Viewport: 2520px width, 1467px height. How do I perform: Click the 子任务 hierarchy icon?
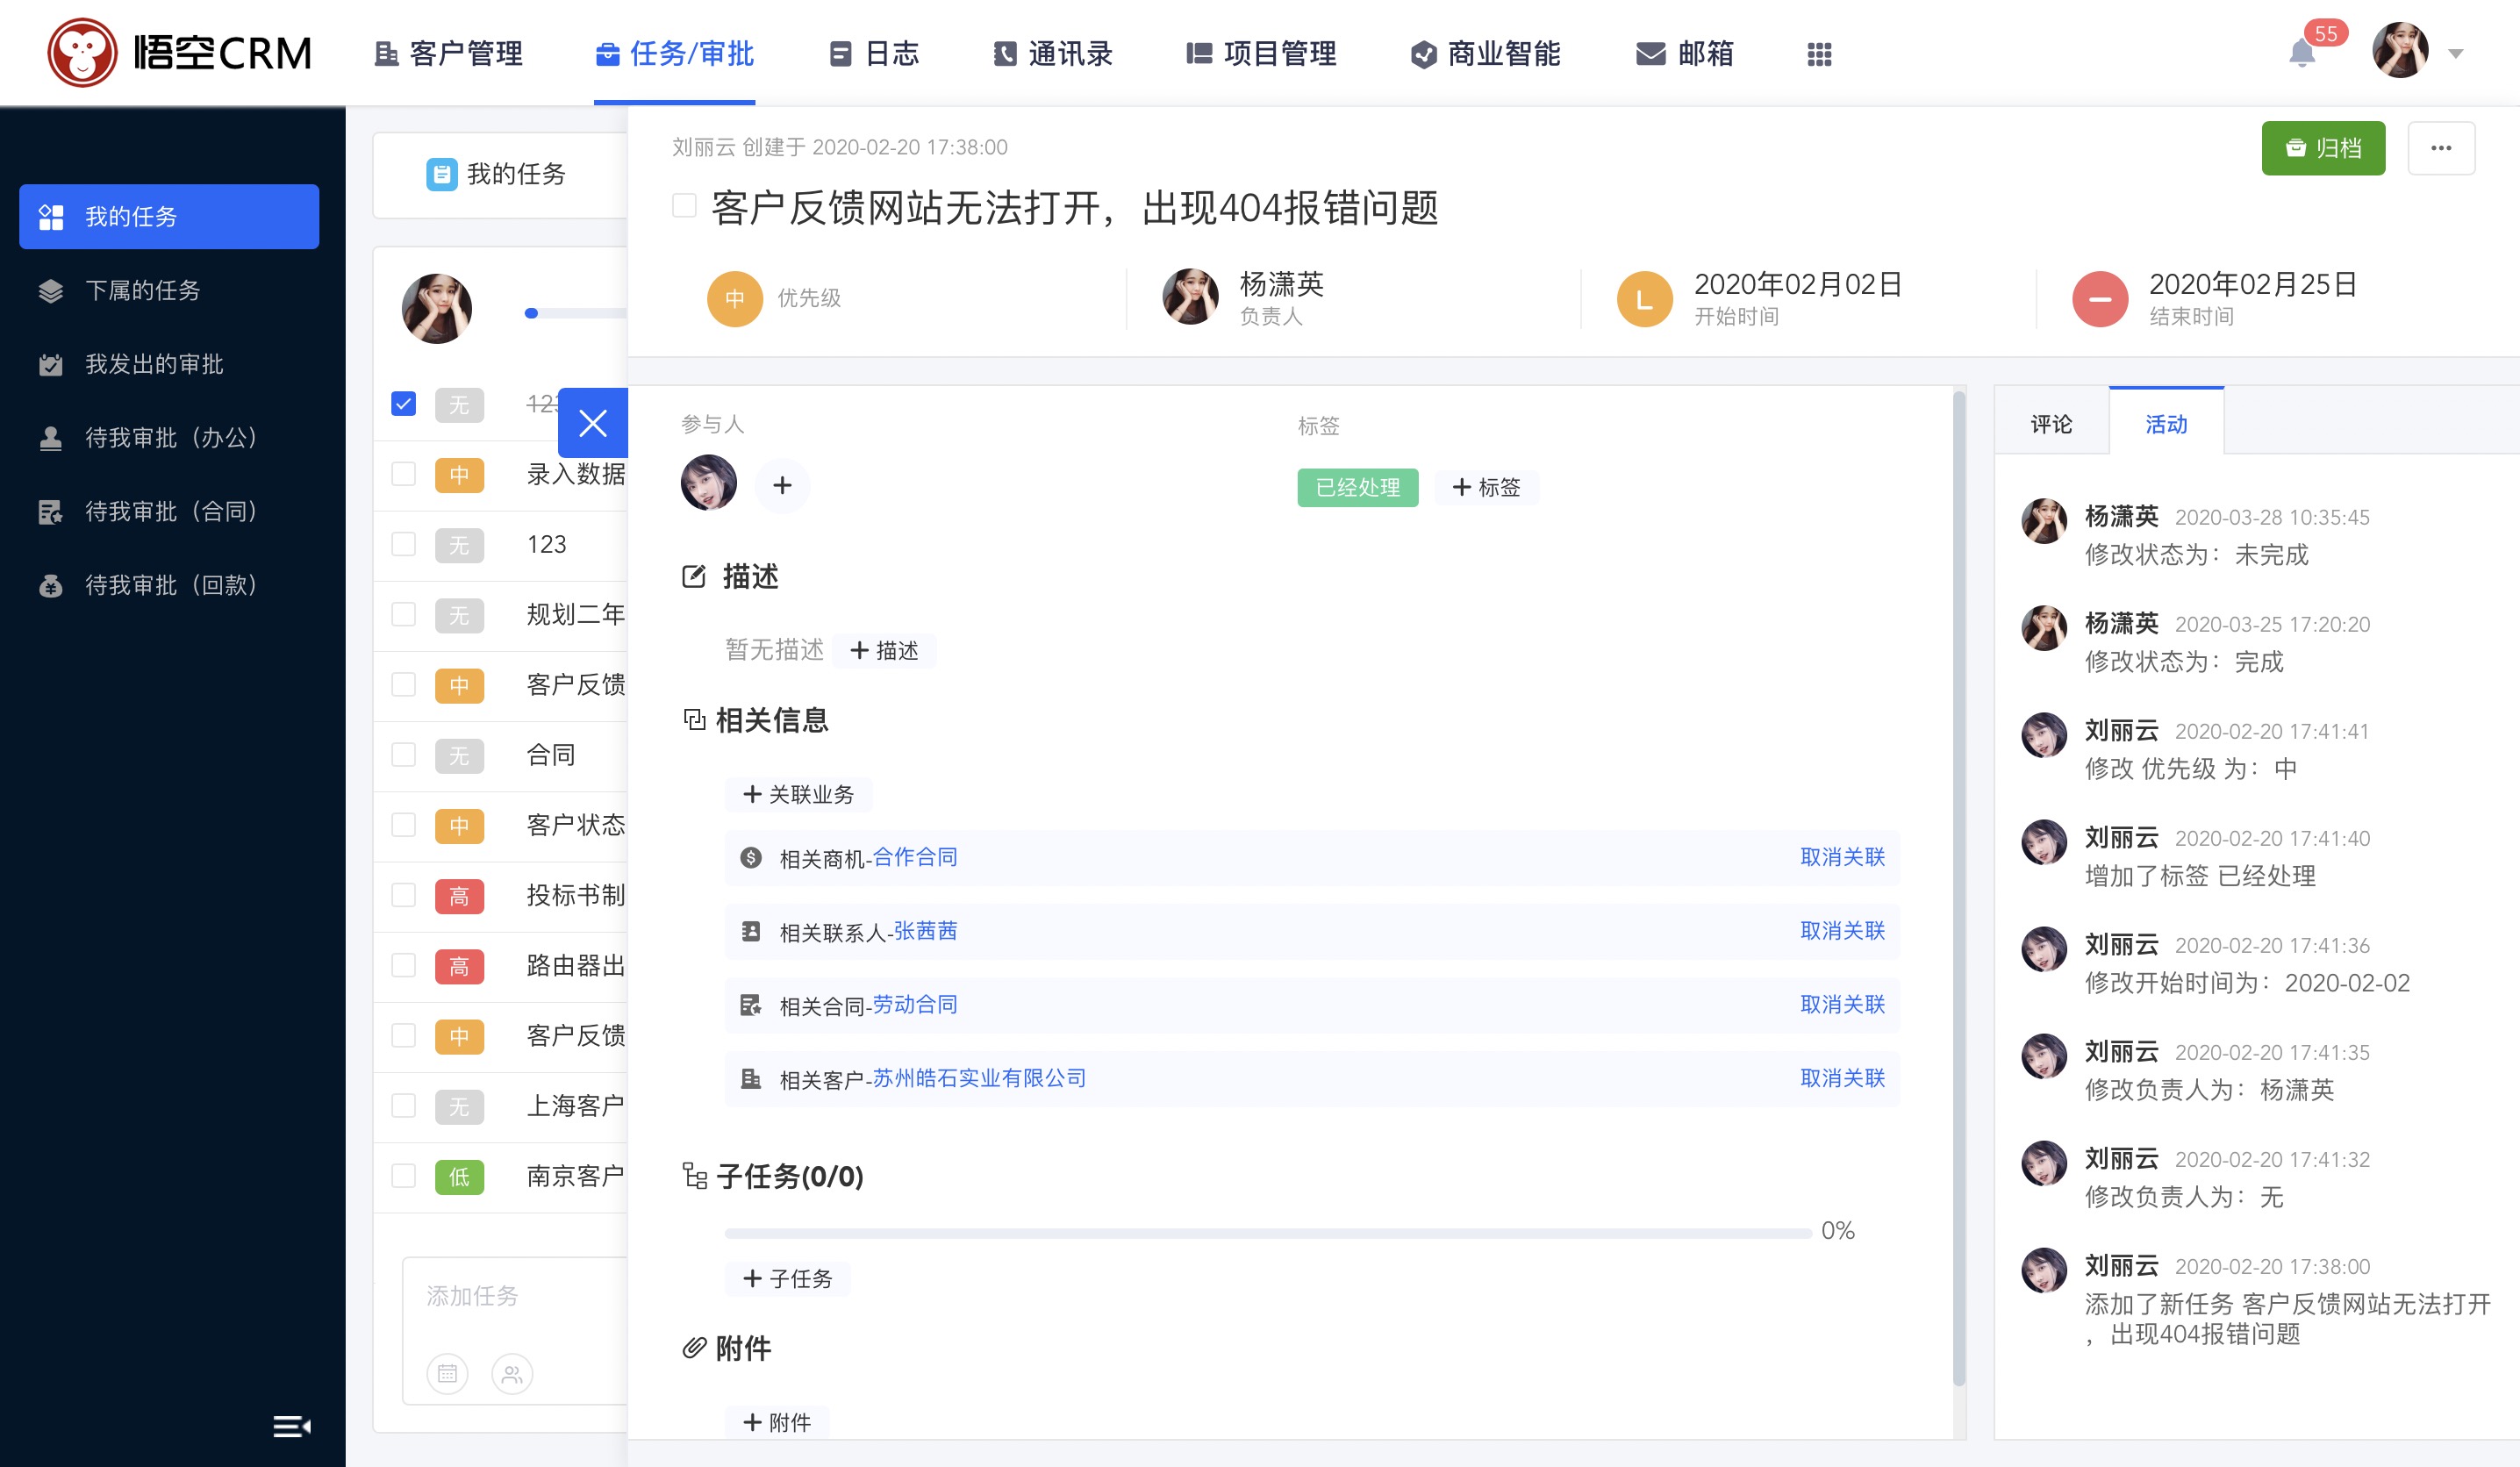tap(695, 1176)
